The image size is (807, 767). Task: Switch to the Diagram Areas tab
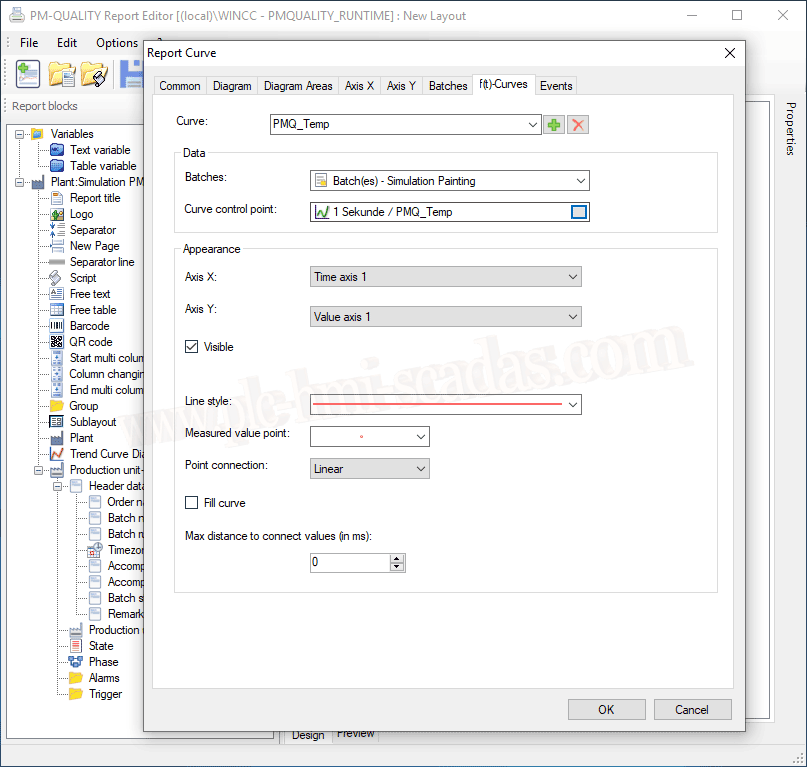[298, 86]
